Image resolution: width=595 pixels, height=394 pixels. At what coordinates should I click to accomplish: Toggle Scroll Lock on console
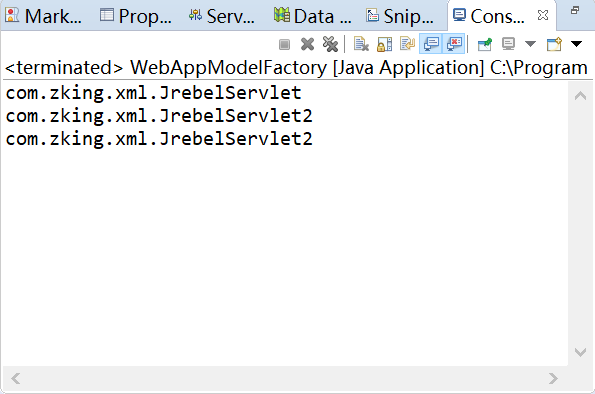(x=384, y=44)
